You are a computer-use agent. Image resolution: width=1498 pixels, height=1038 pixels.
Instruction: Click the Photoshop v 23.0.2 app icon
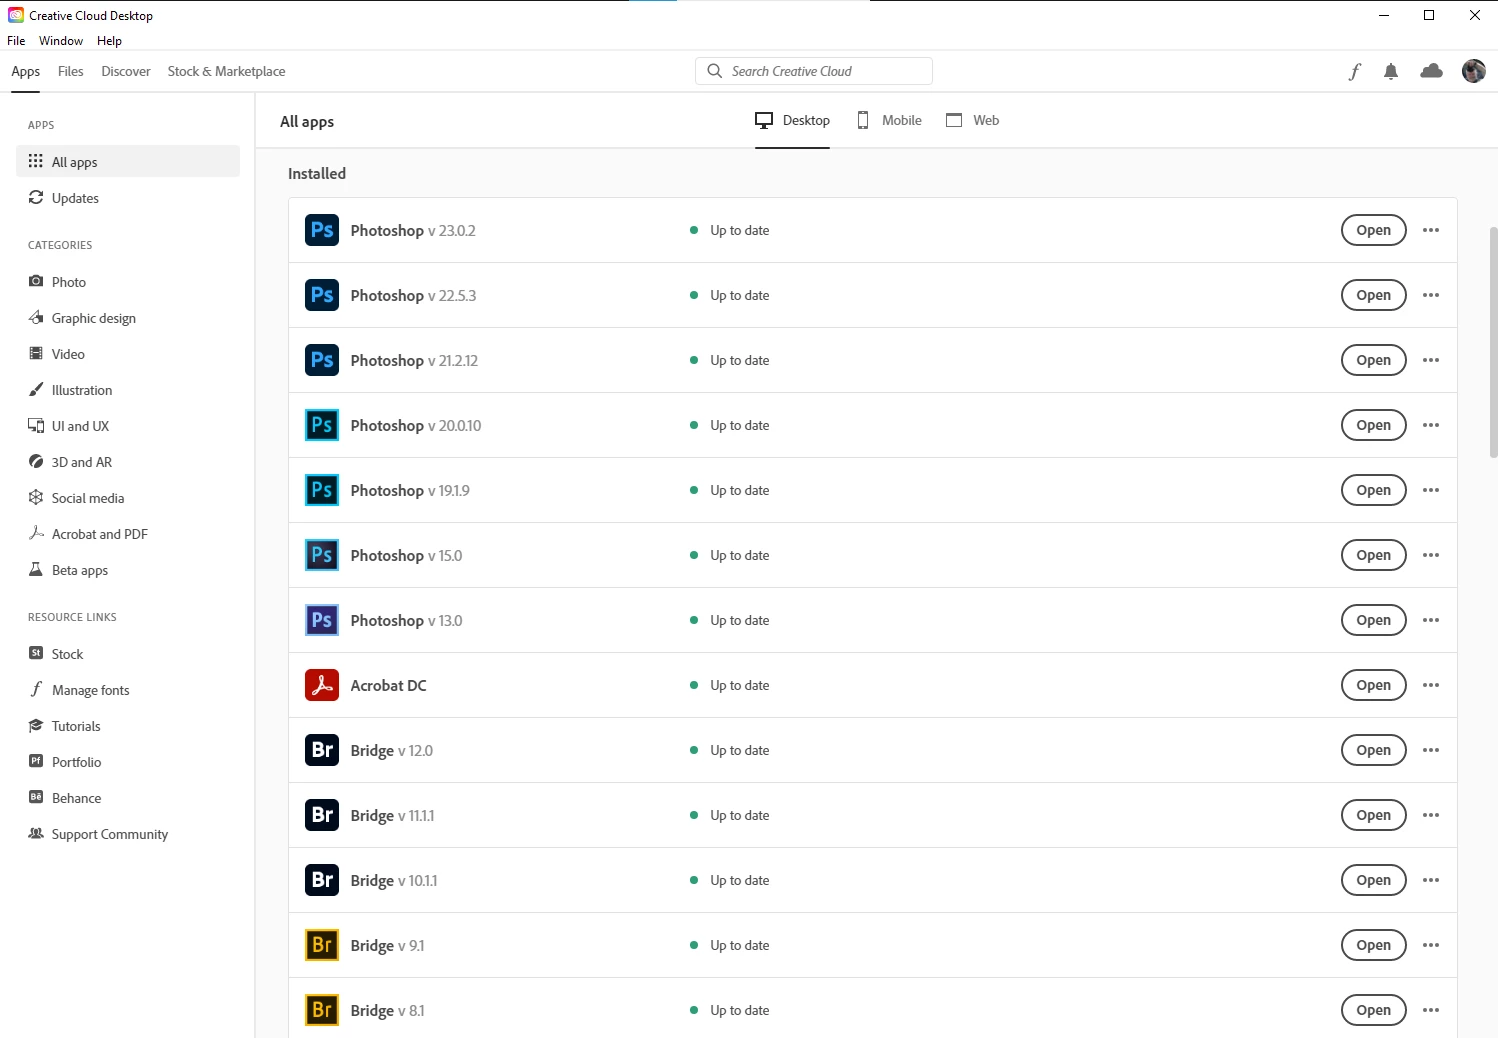[x=322, y=230]
